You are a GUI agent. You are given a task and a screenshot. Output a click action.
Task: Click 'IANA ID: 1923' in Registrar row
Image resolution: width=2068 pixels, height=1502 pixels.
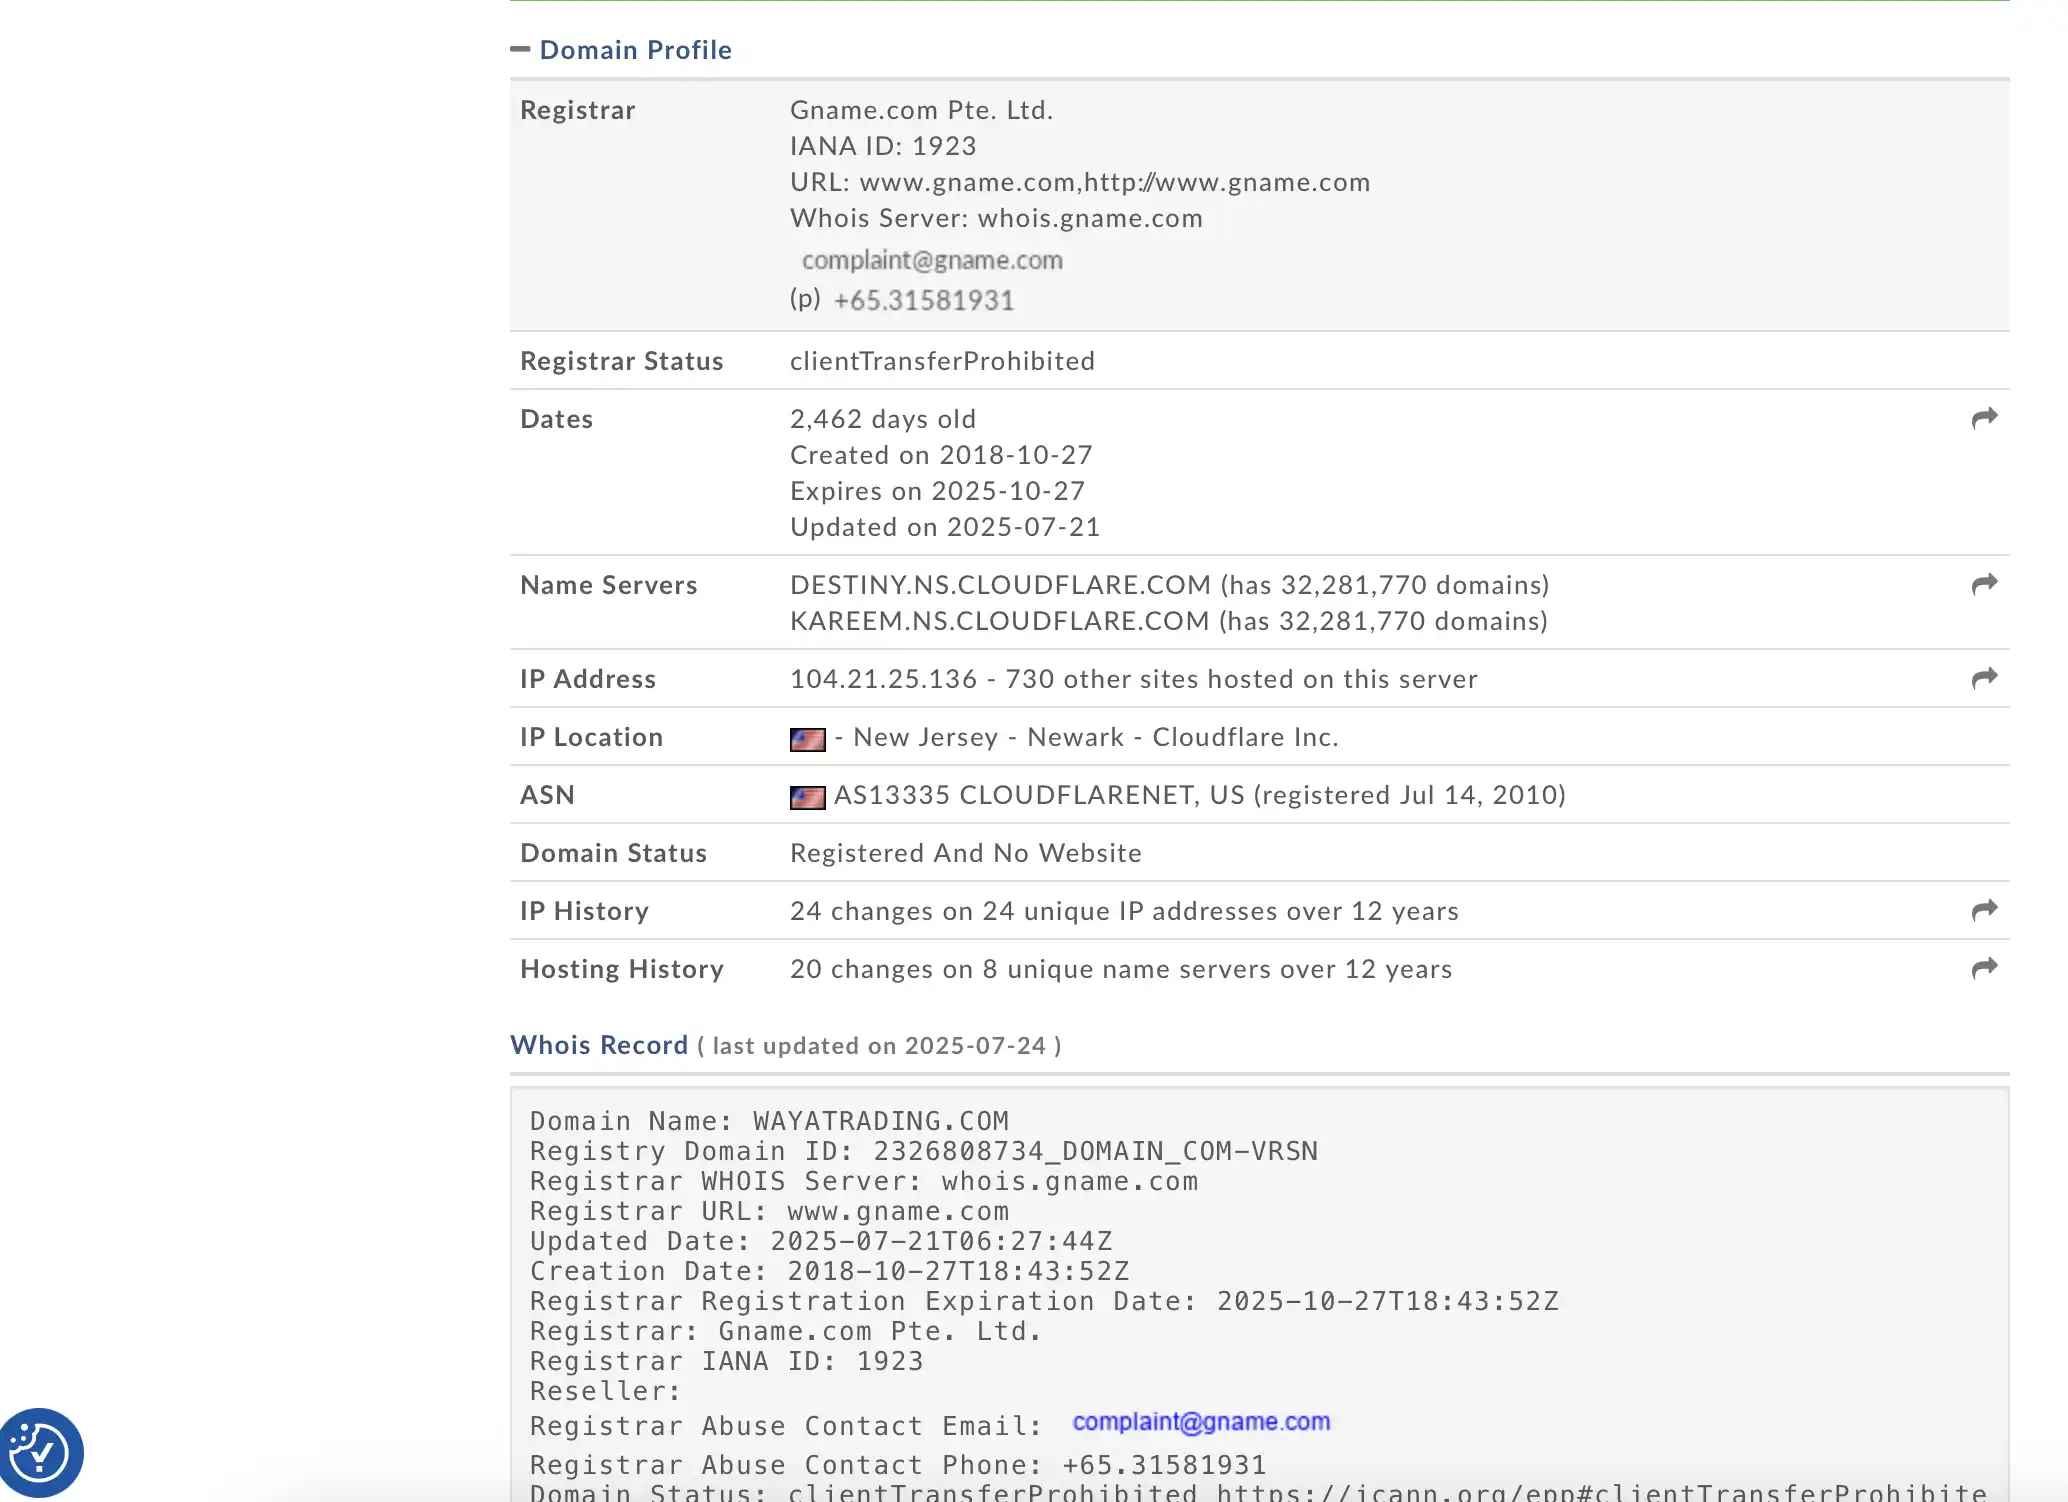point(883,146)
